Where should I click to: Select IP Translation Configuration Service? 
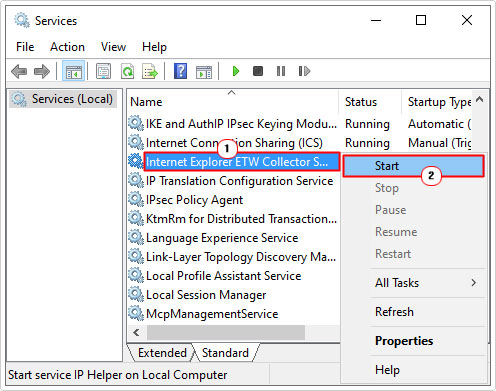tap(239, 181)
